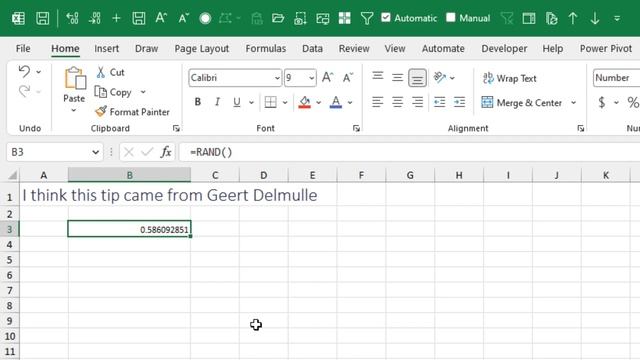Image resolution: width=640 pixels, height=360 pixels.
Task: Customize Quick Access Toolbar dropdown
Action: [617, 18]
